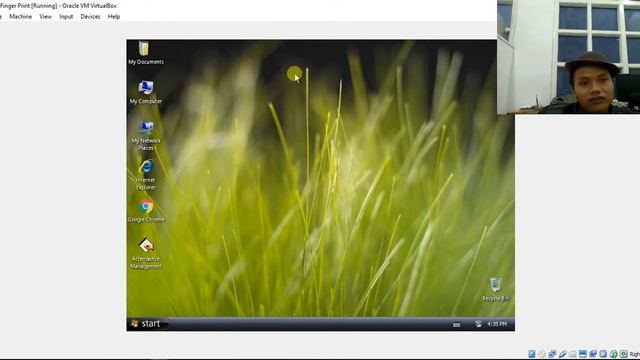Click the display status icon
This screenshot has width=640, height=360.
[583, 354]
